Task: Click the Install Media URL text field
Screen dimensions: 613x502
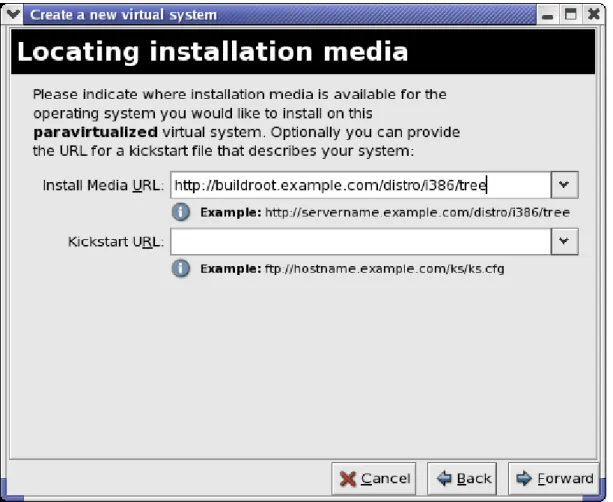Action: [360, 185]
